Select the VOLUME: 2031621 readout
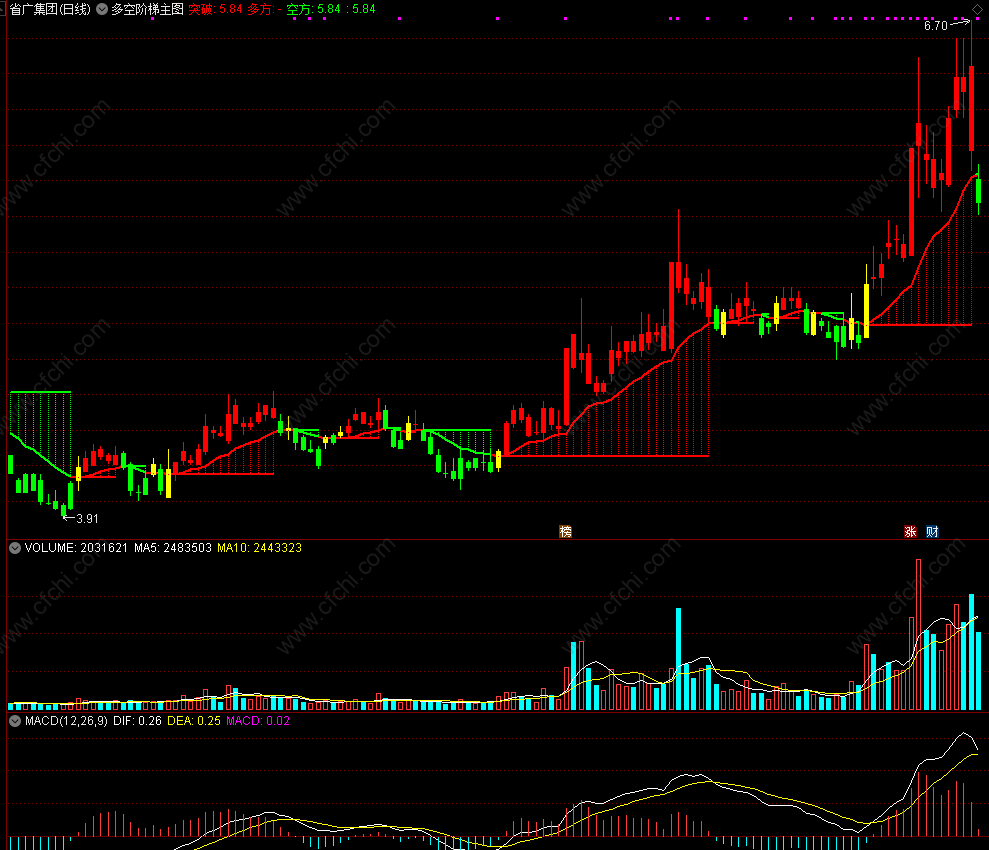 (76, 548)
